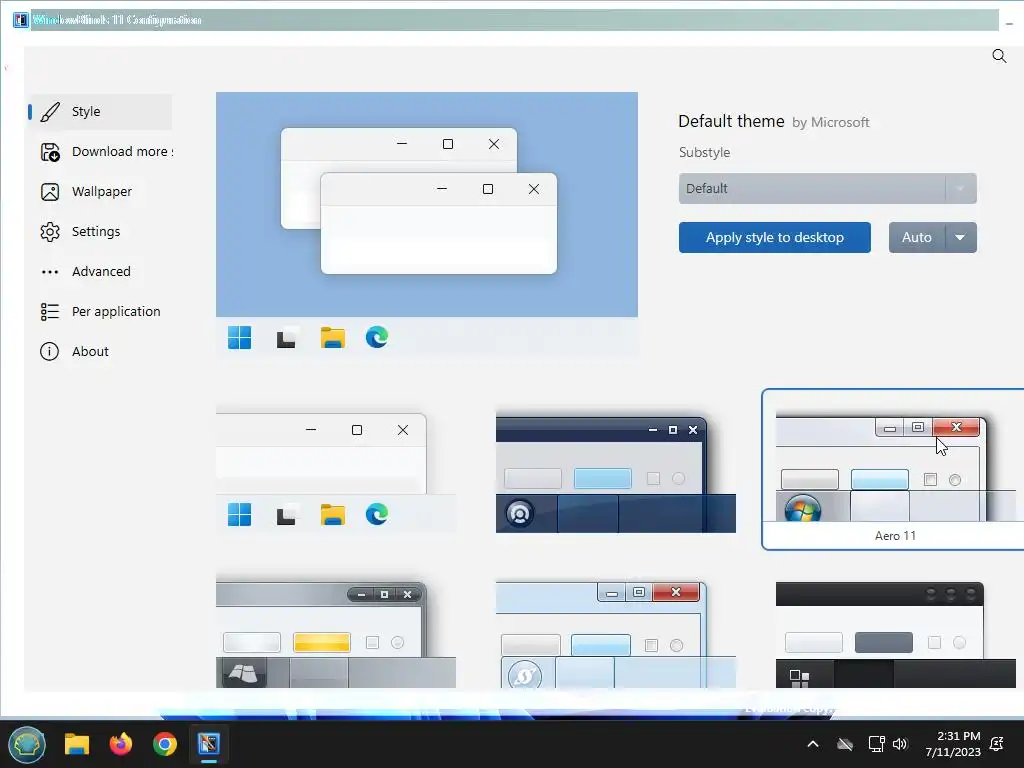
Task: Click the large Default theme preview
Action: (x=426, y=225)
